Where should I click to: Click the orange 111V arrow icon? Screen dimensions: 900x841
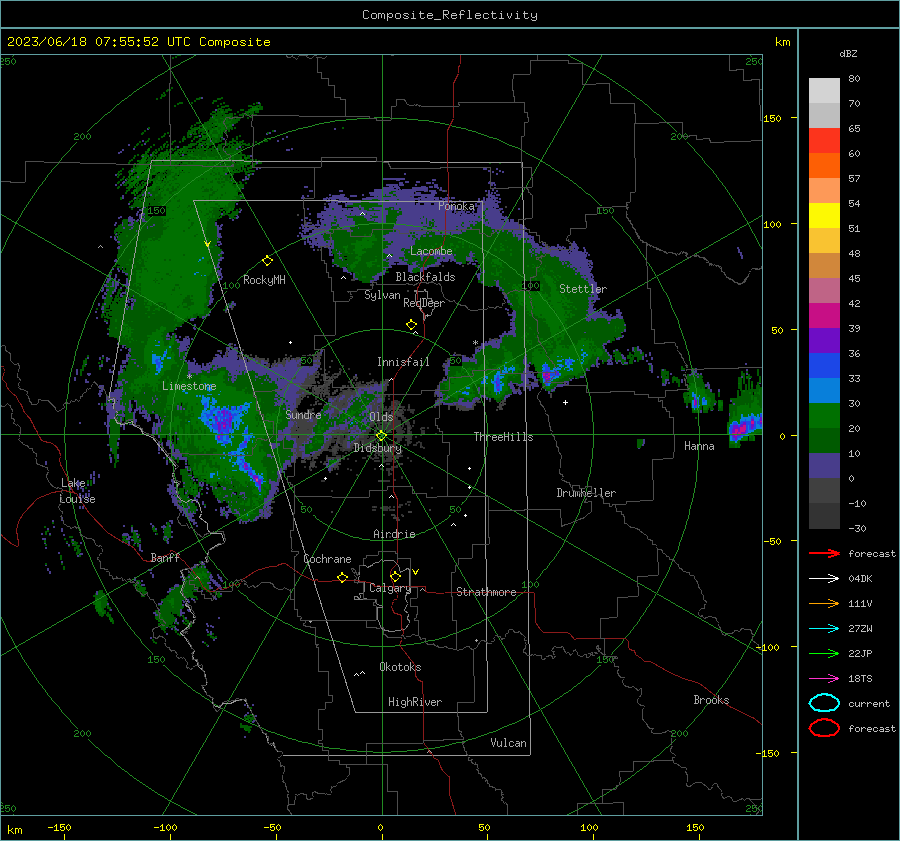point(824,603)
